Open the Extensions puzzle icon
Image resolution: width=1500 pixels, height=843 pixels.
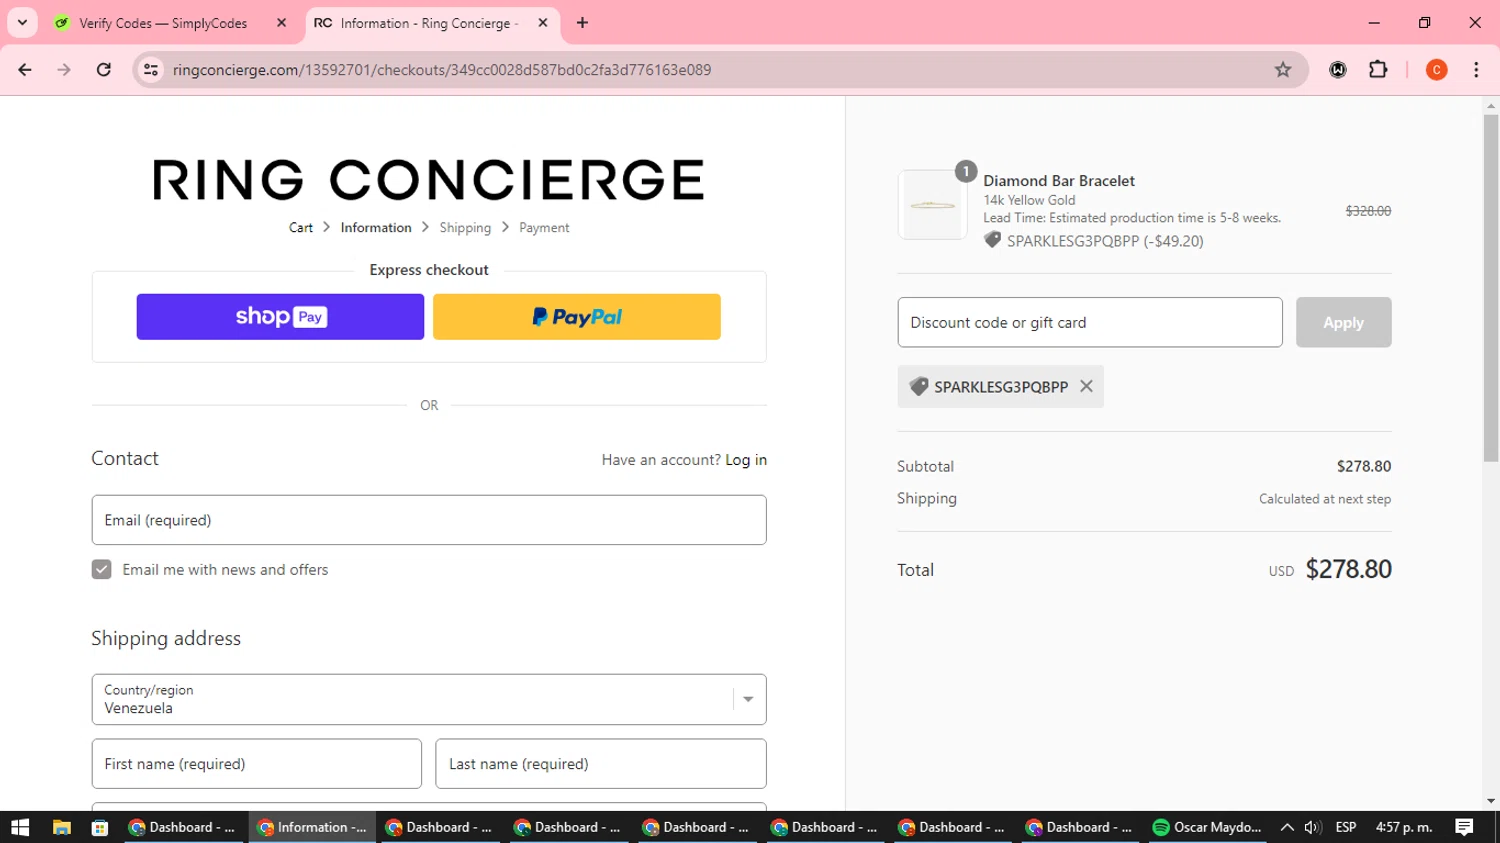(1378, 70)
